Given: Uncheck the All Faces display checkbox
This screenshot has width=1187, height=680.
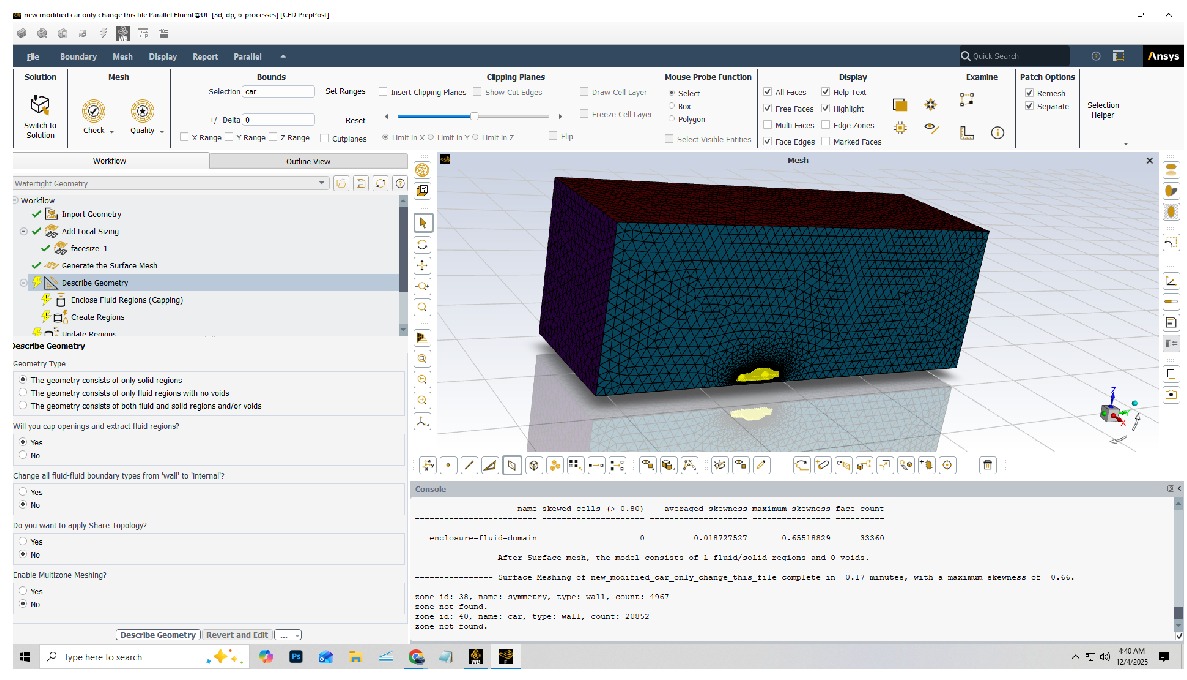Looking at the screenshot, I should click(768, 92).
